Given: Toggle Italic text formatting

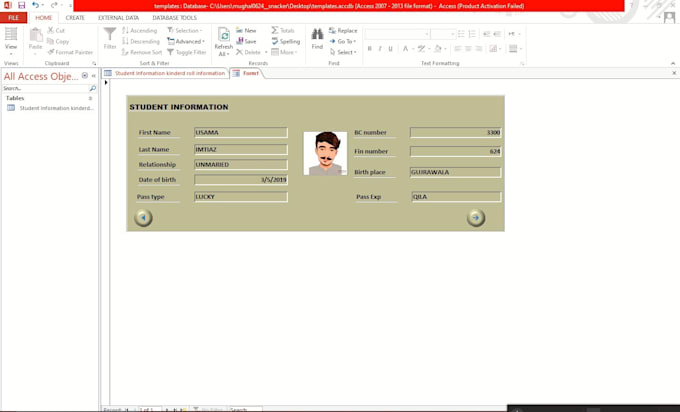Looking at the screenshot, I should click(380, 49).
